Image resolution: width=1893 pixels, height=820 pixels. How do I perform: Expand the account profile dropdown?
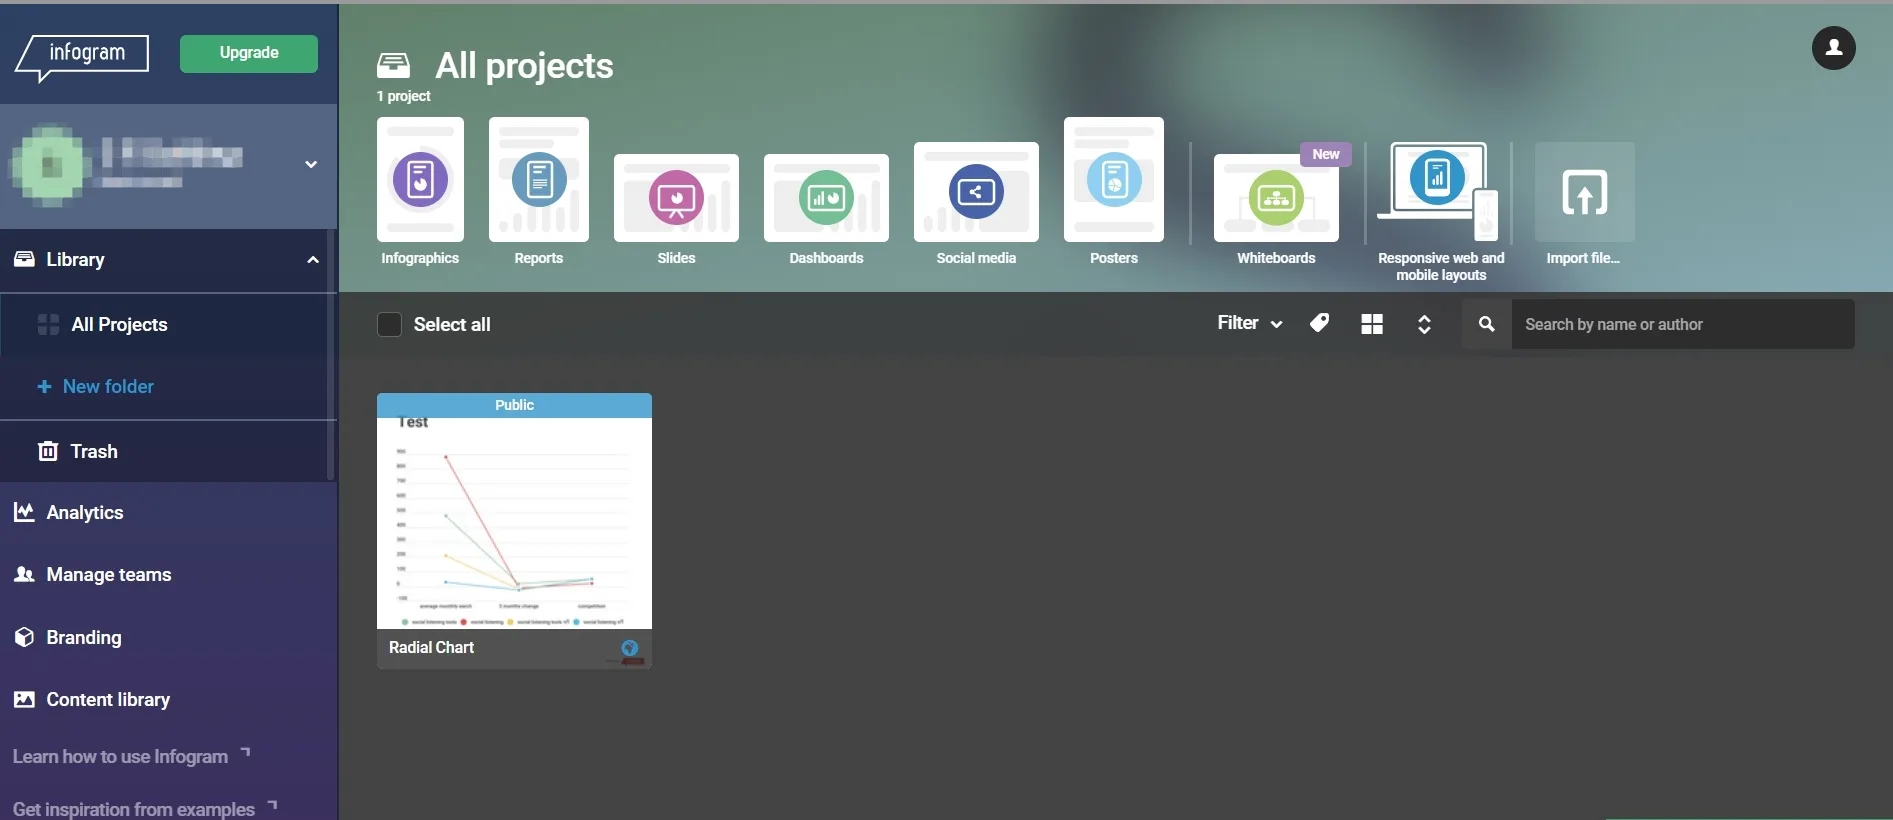click(x=311, y=164)
